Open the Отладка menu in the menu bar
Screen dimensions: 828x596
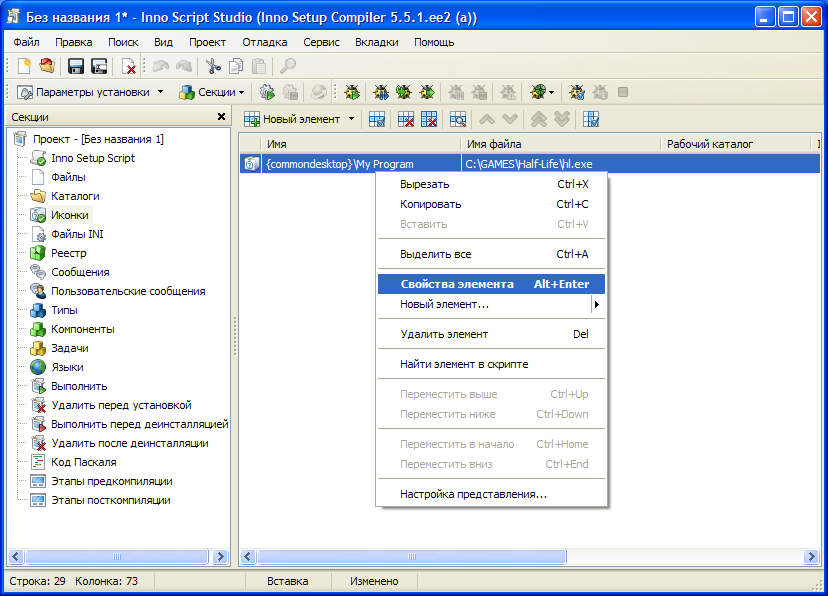264,42
